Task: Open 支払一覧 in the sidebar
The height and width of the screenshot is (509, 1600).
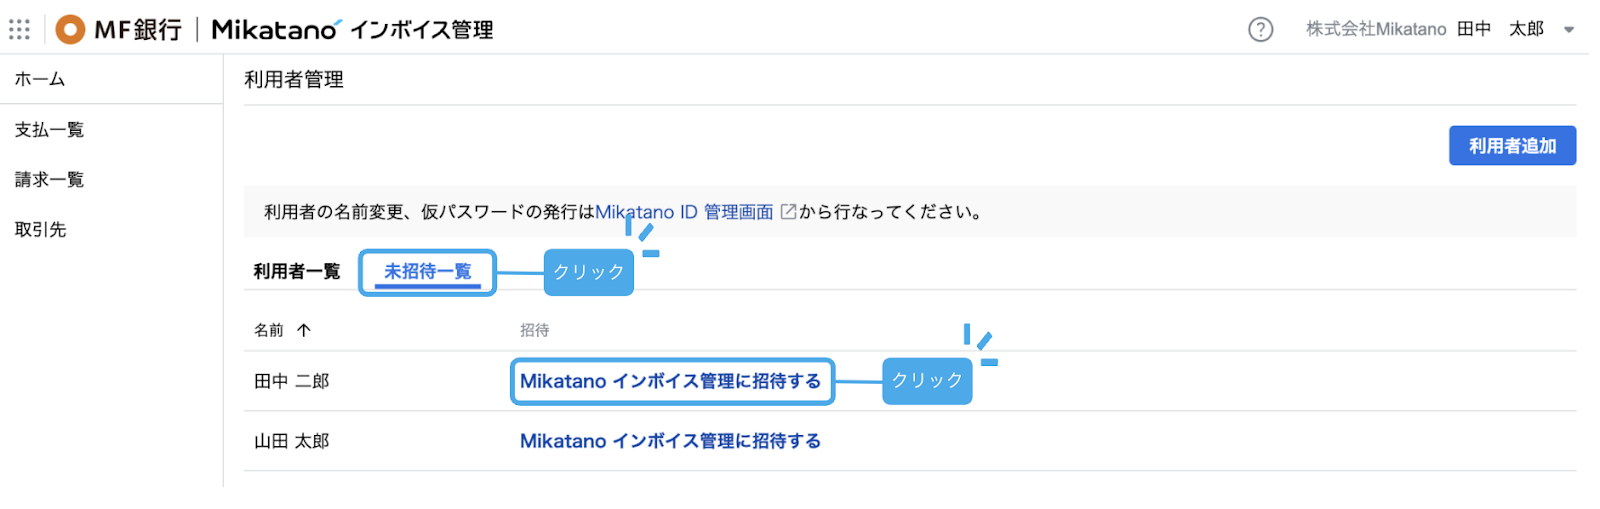Action: [x=49, y=130]
